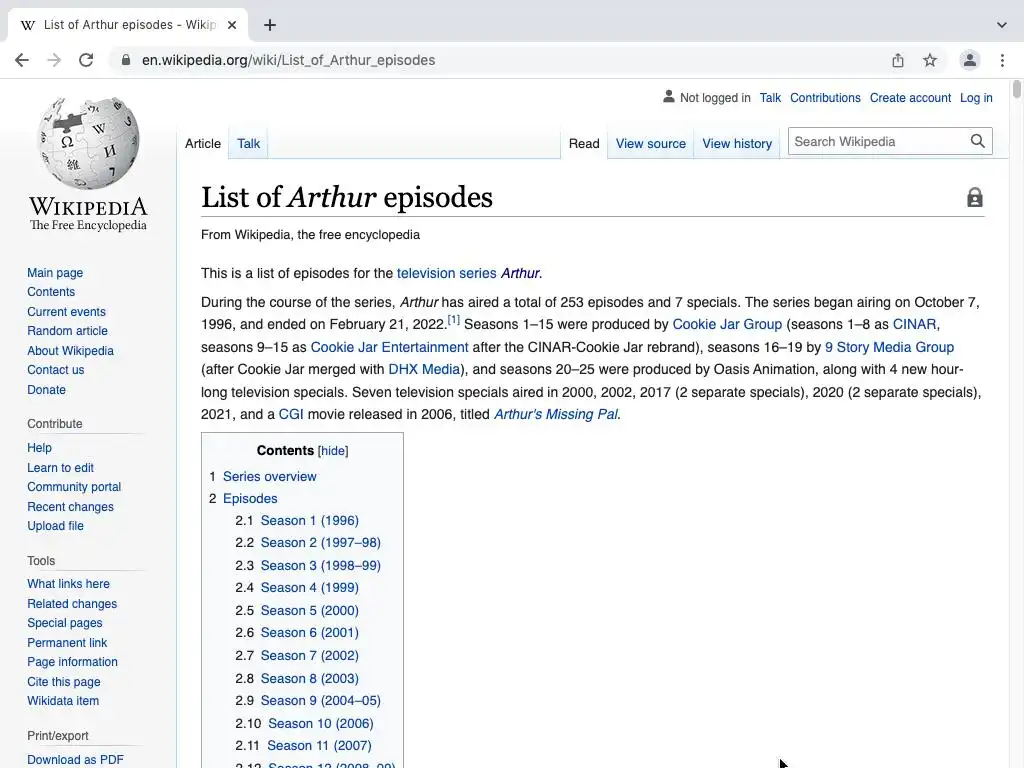This screenshot has width=1024, height=768.
Task: Open Current events in sidebar
Action: pos(66,312)
